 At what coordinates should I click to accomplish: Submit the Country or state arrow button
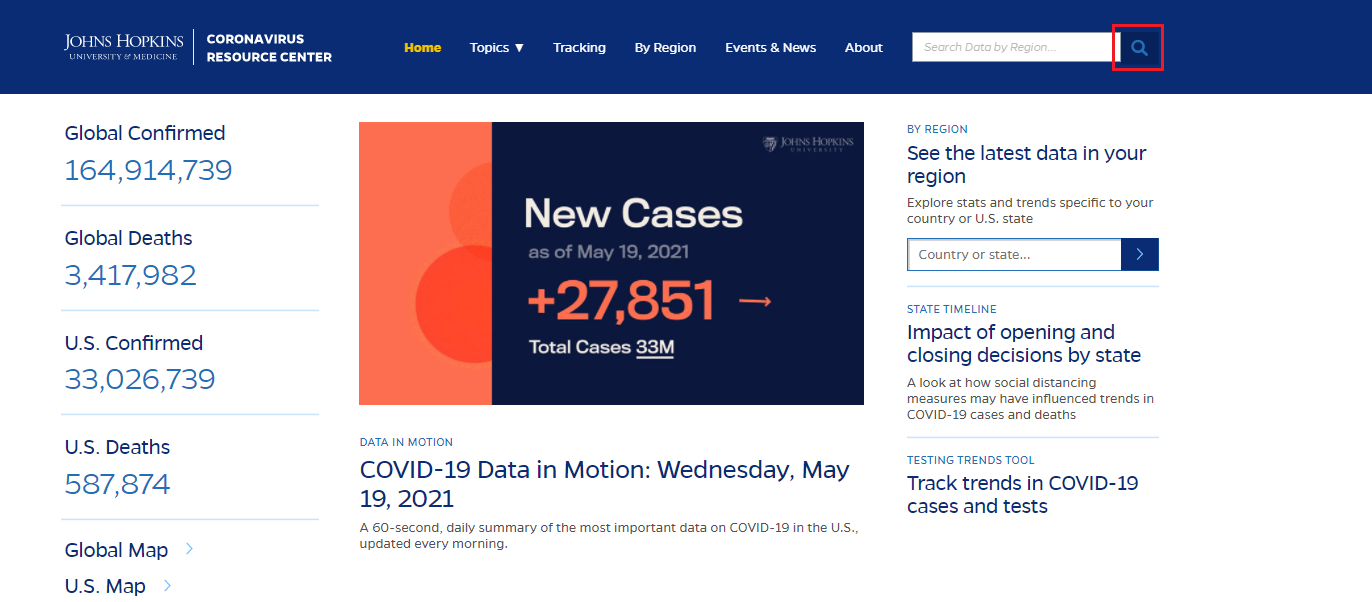point(1140,254)
